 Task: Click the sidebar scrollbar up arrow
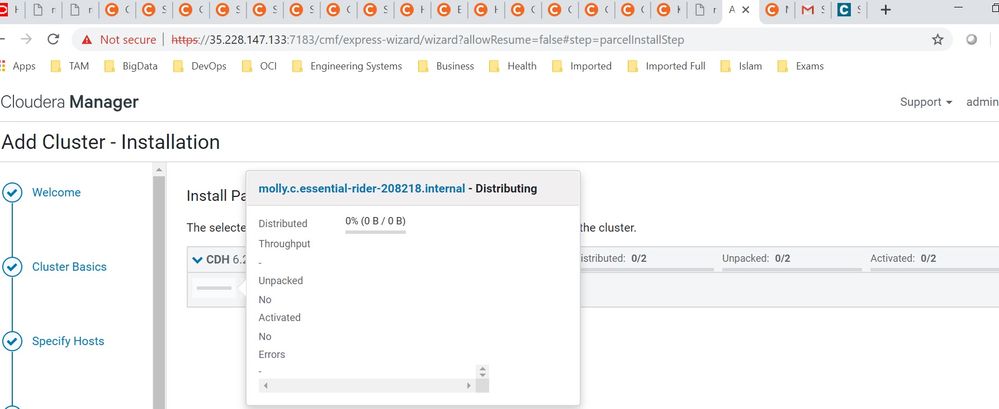(x=159, y=169)
